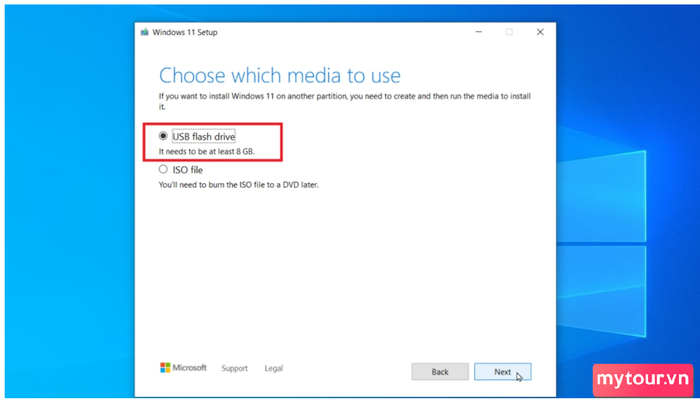
Task: Open the Legal link
Action: (x=274, y=368)
